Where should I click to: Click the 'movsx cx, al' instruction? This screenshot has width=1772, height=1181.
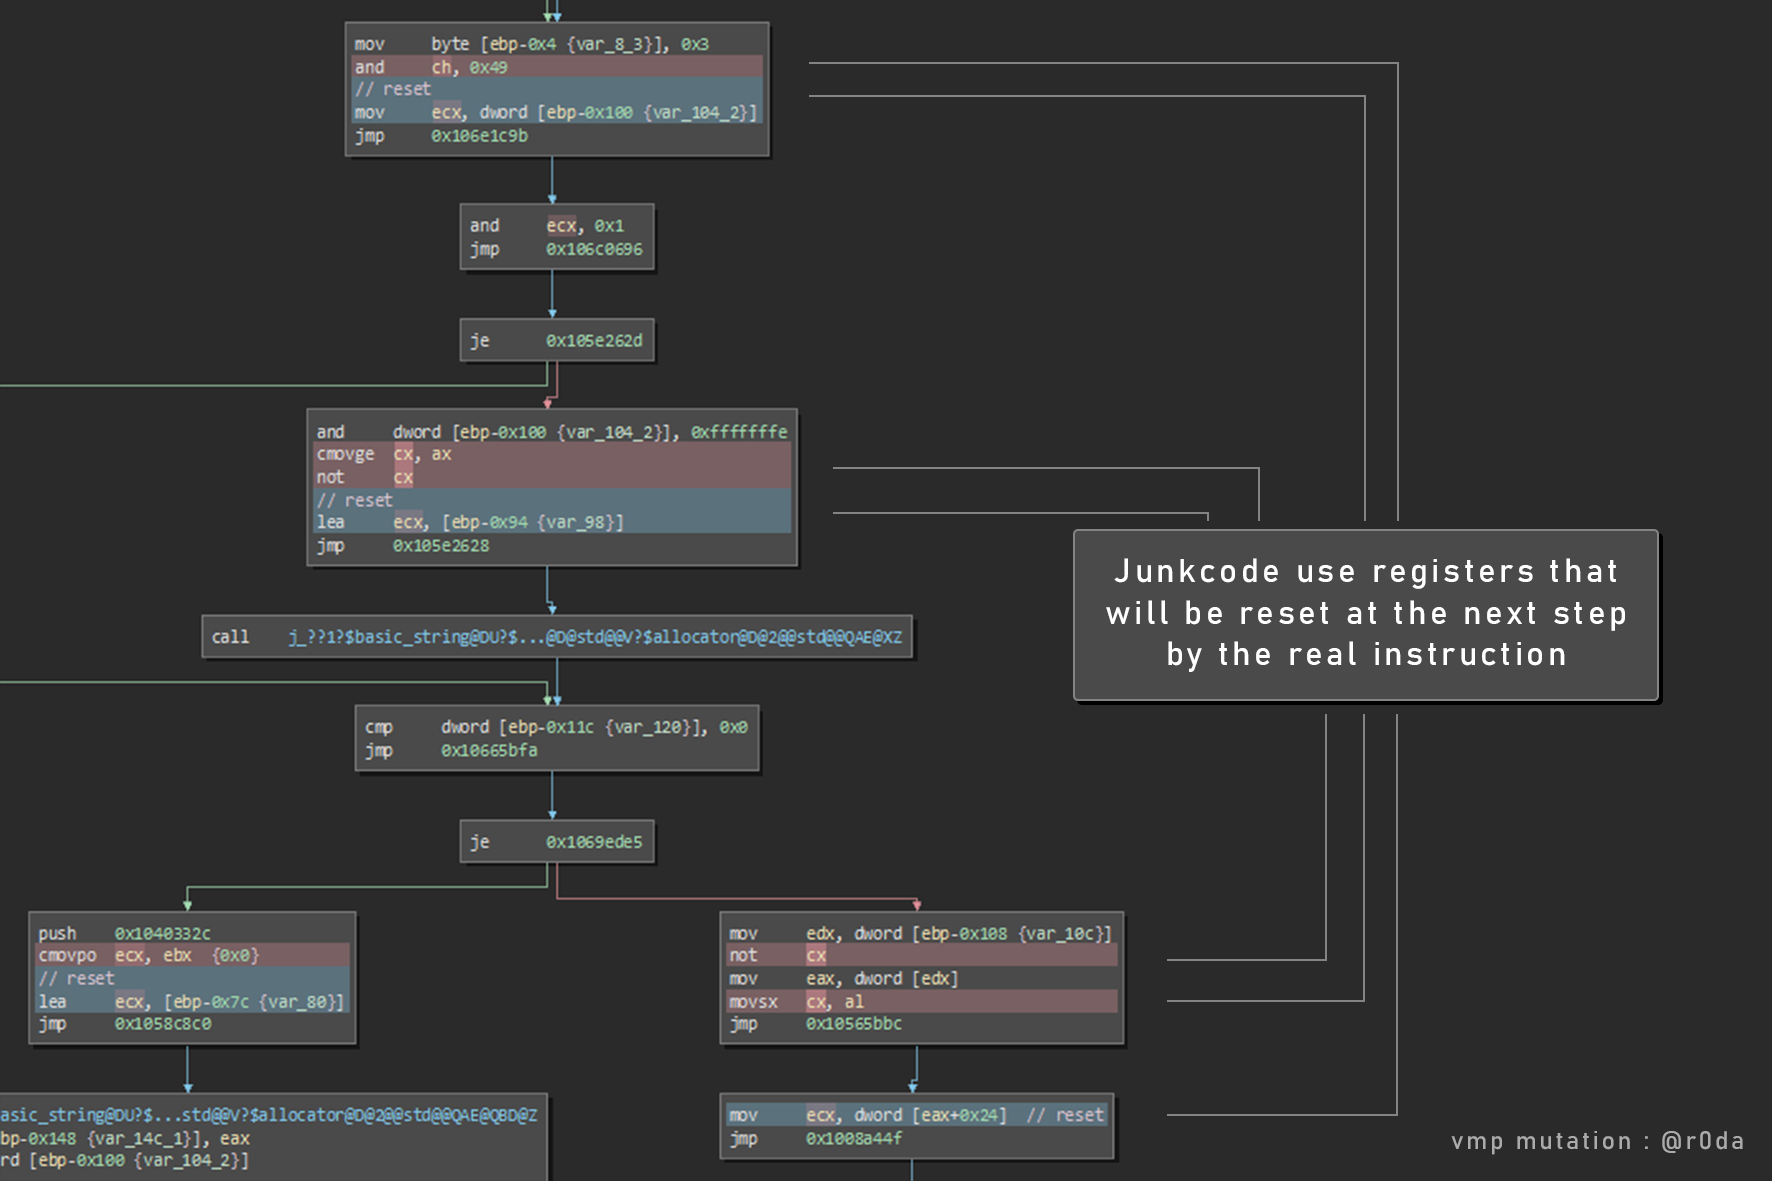click(x=922, y=1001)
